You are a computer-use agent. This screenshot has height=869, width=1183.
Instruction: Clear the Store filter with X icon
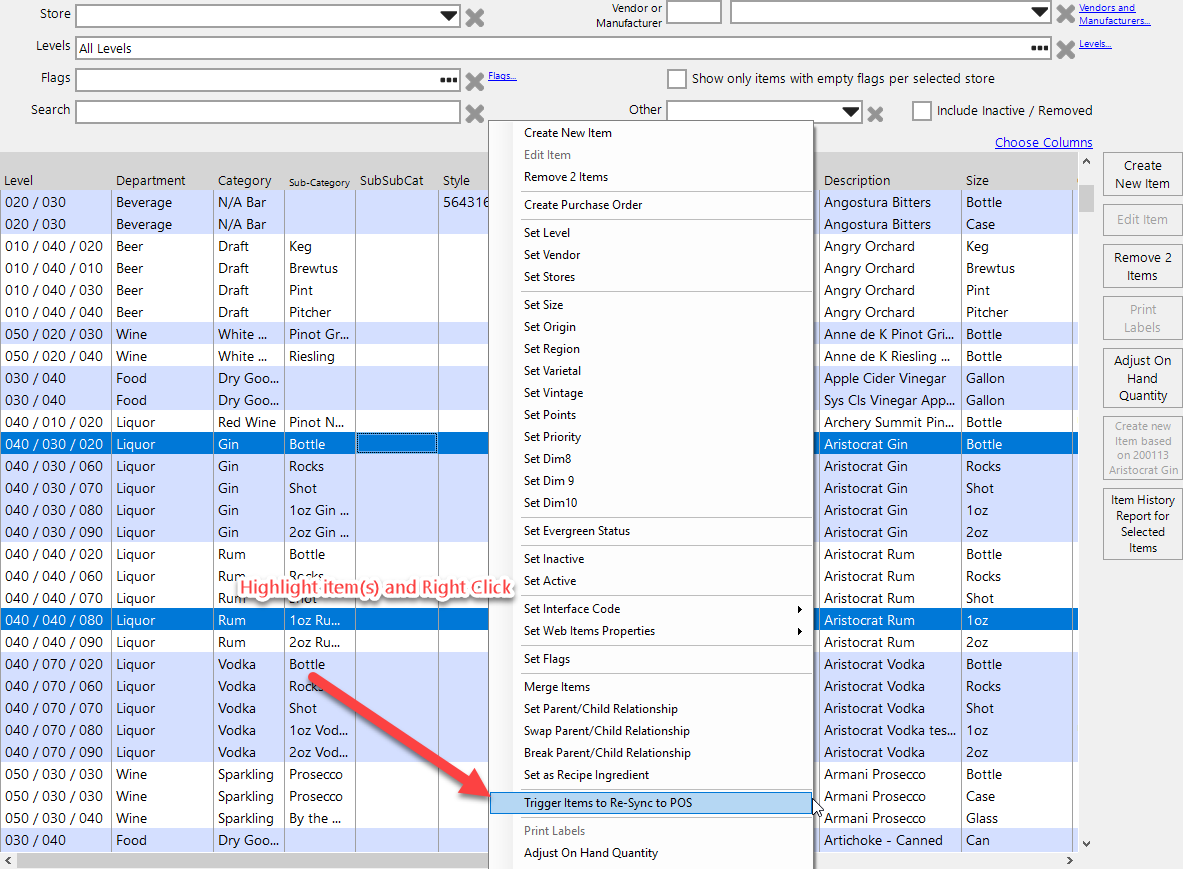[475, 17]
